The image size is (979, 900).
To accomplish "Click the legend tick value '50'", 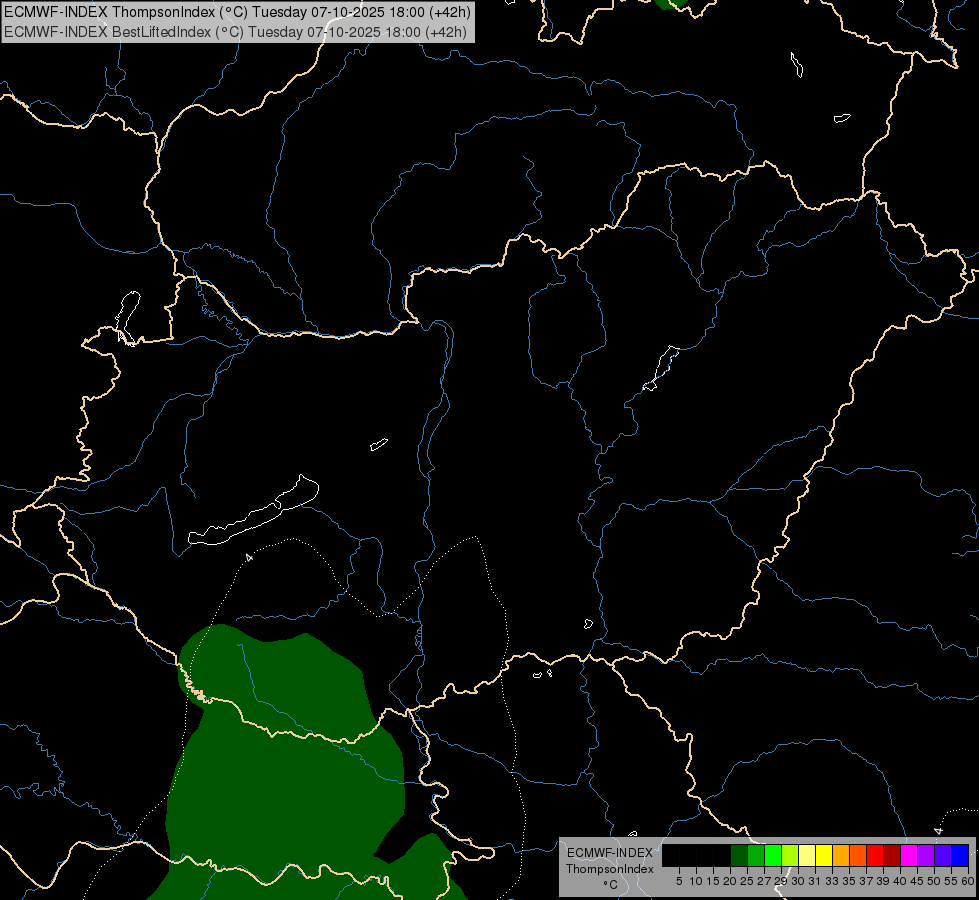I will click(x=934, y=881).
